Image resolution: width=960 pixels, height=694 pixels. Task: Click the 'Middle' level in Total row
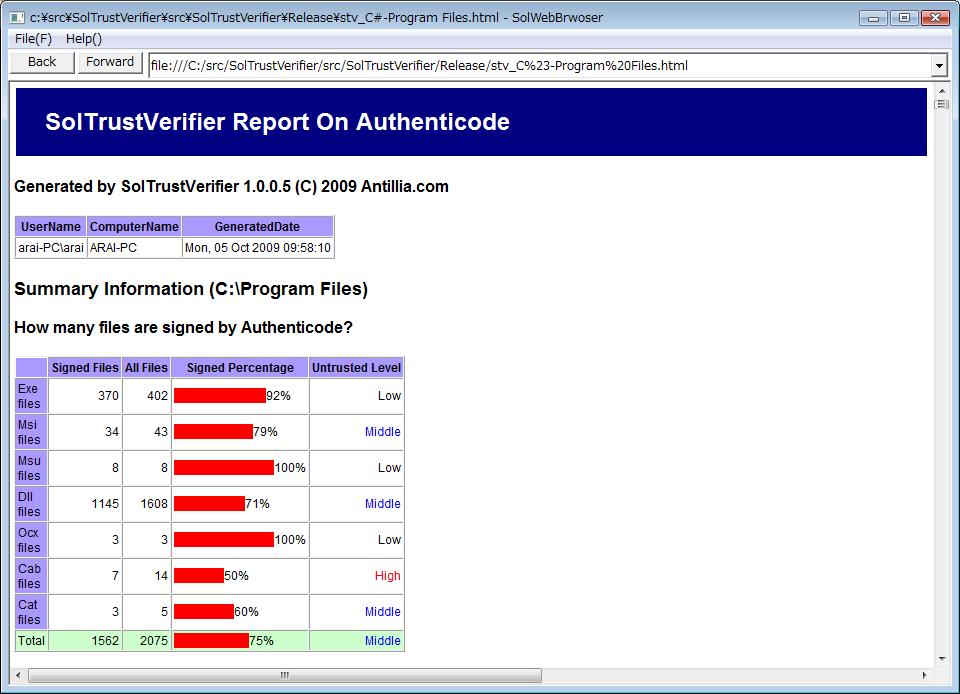[x=383, y=640]
